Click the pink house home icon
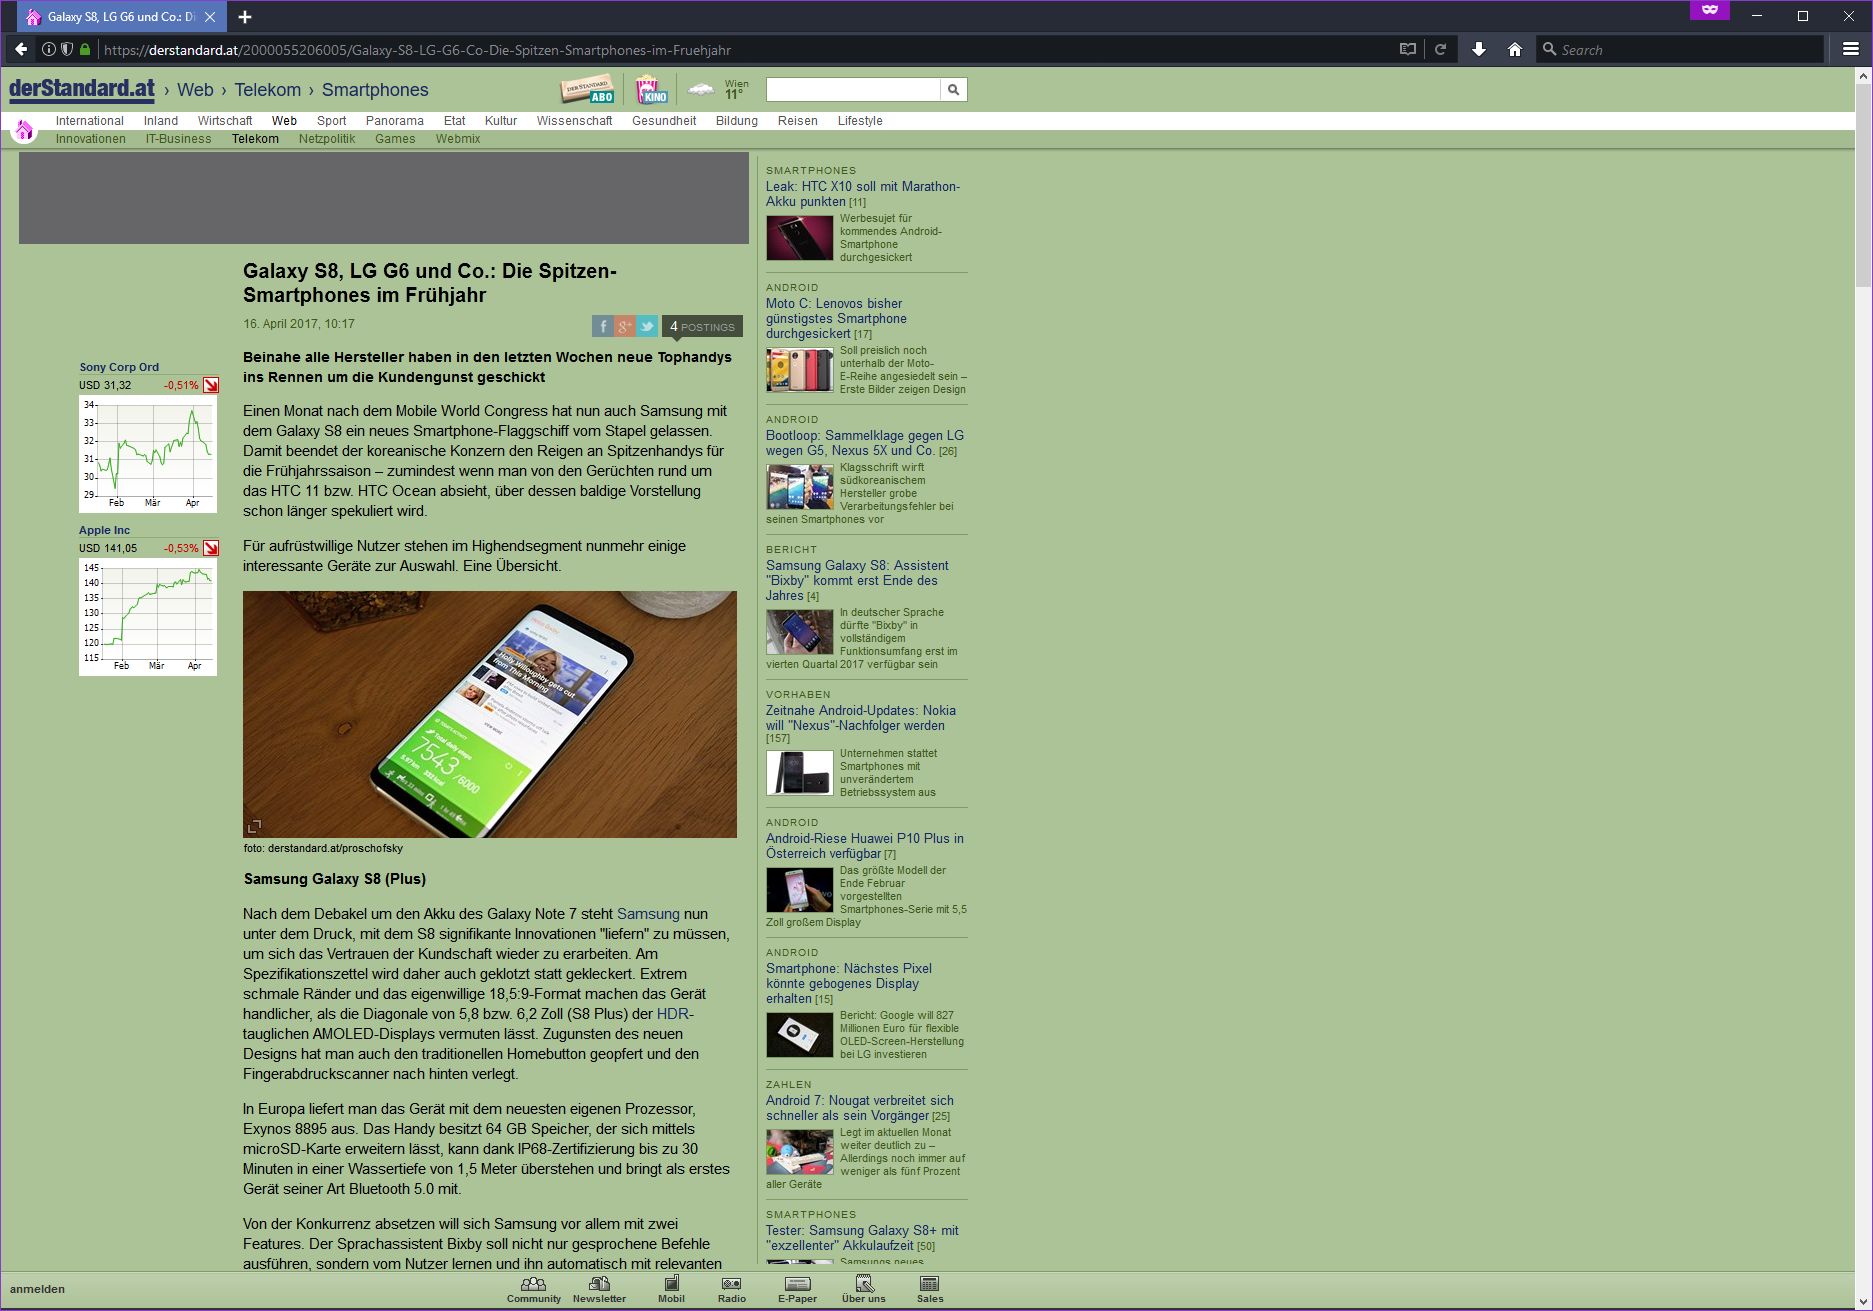This screenshot has height=1311, width=1873. tap(24, 129)
